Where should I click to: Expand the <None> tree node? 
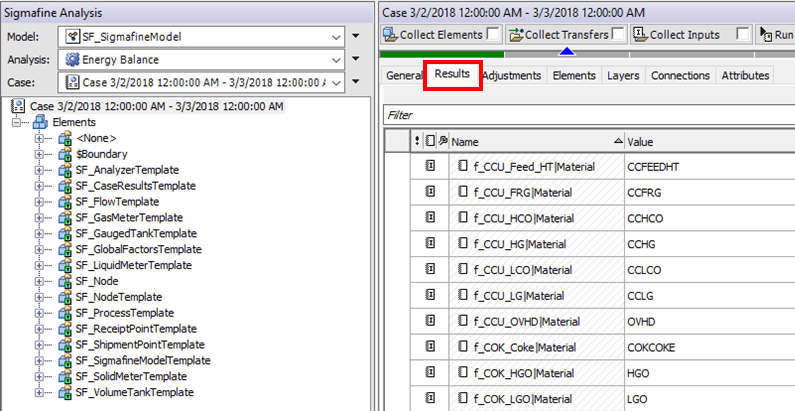39,138
